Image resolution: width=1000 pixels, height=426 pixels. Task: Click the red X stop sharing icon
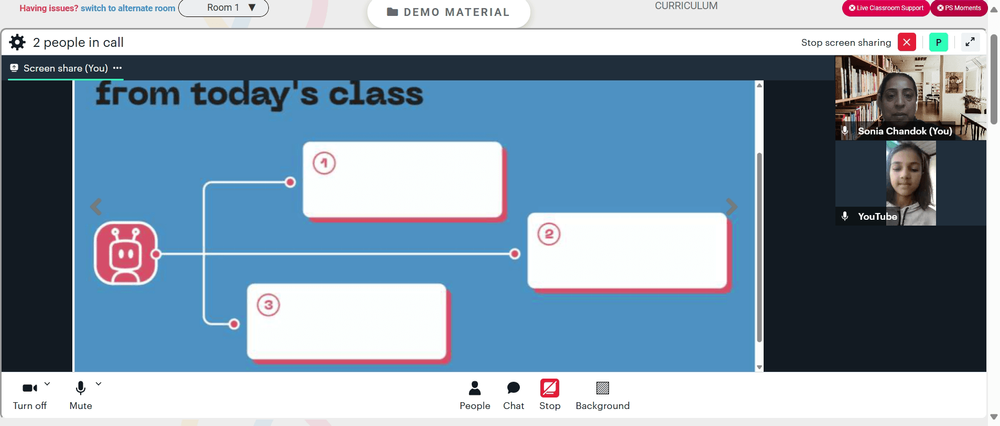tap(906, 43)
